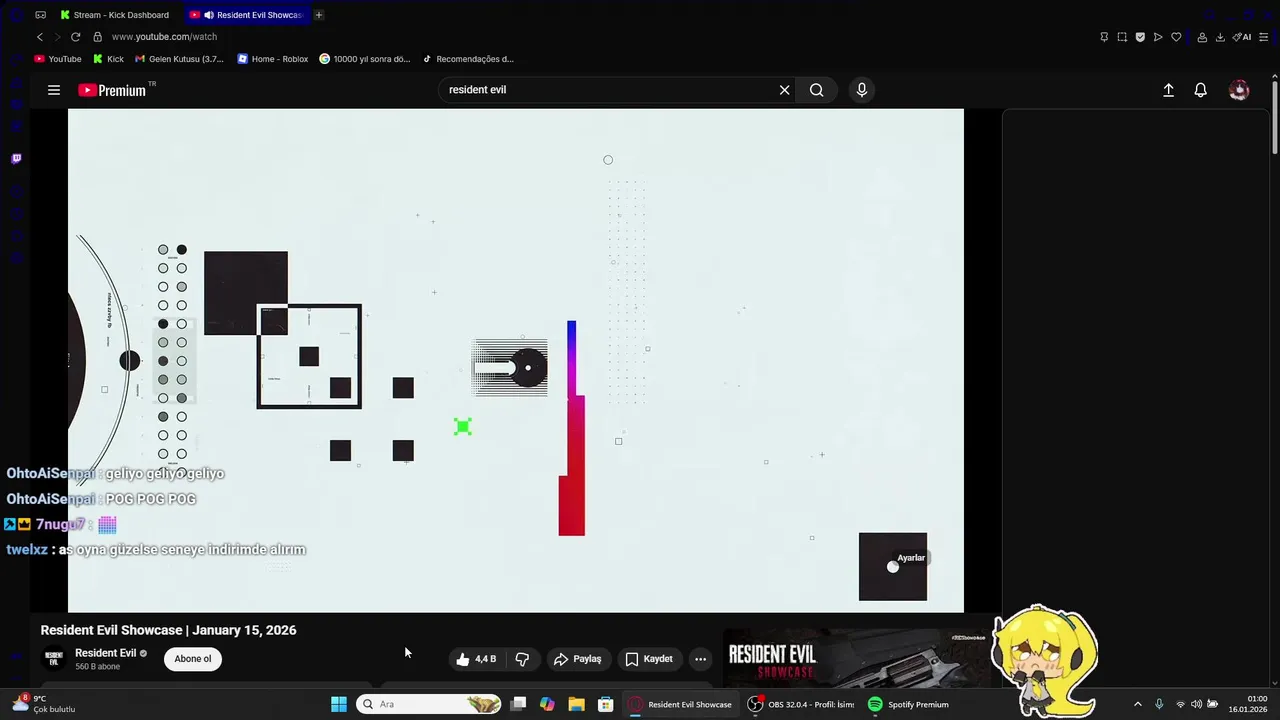View site security lock info
The image size is (1280, 720).
[x=98, y=37]
